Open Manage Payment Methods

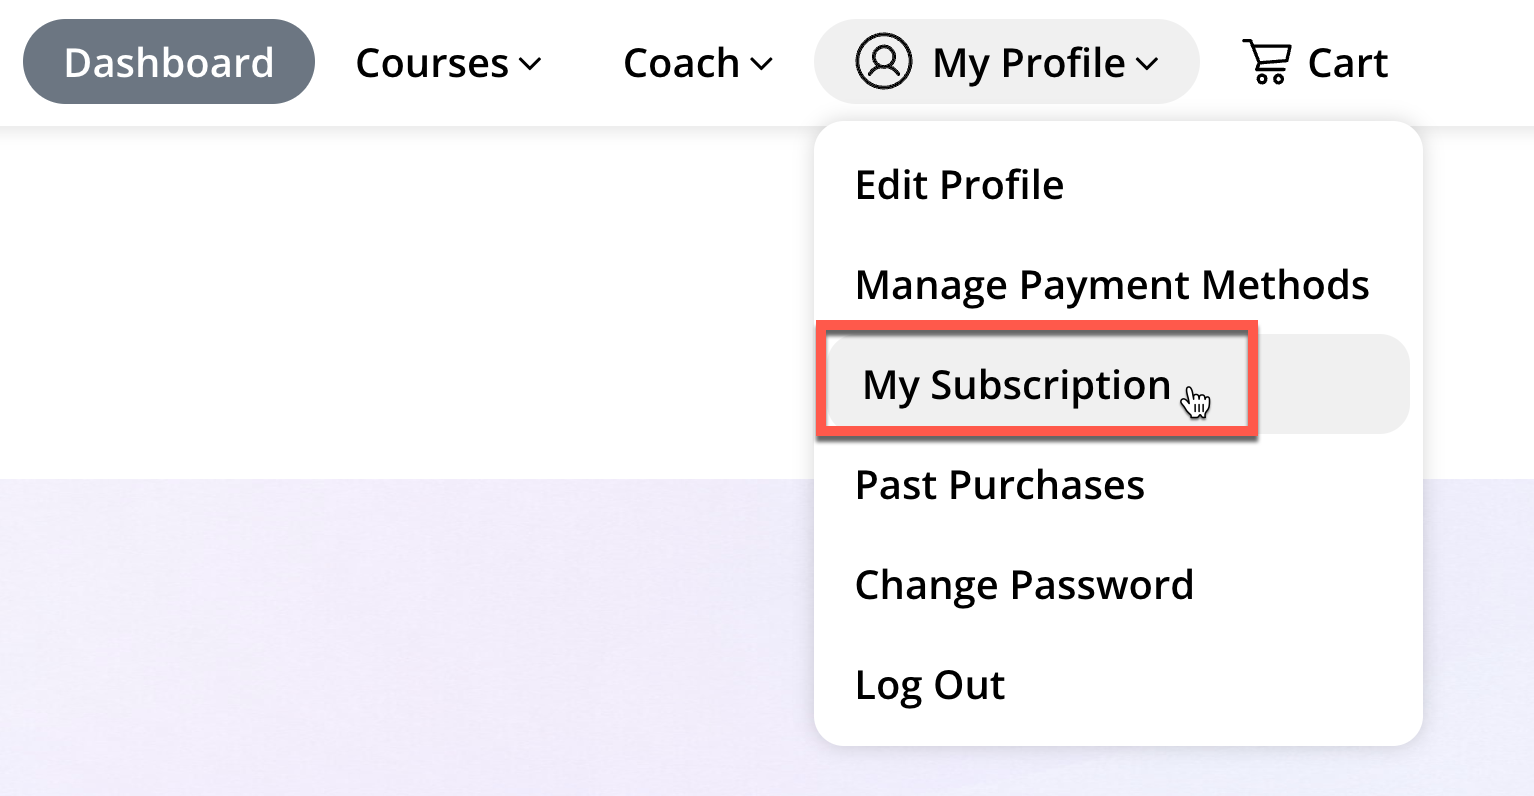click(1112, 285)
